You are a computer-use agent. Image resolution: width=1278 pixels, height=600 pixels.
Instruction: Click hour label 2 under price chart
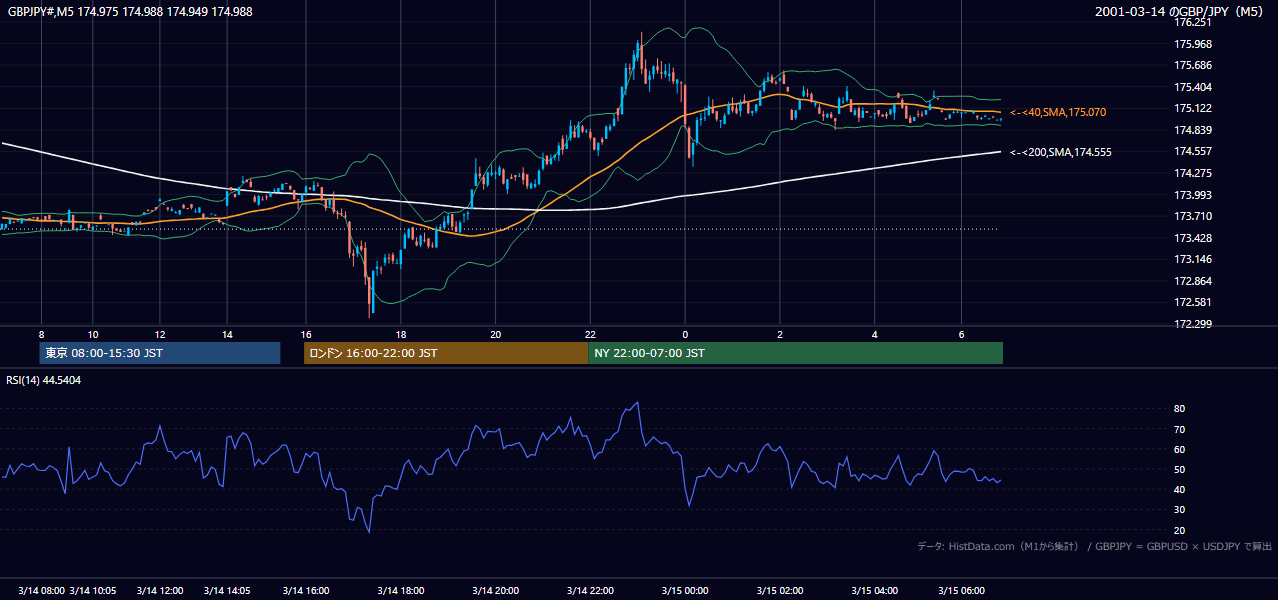pyautogui.click(x=780, y=334)
